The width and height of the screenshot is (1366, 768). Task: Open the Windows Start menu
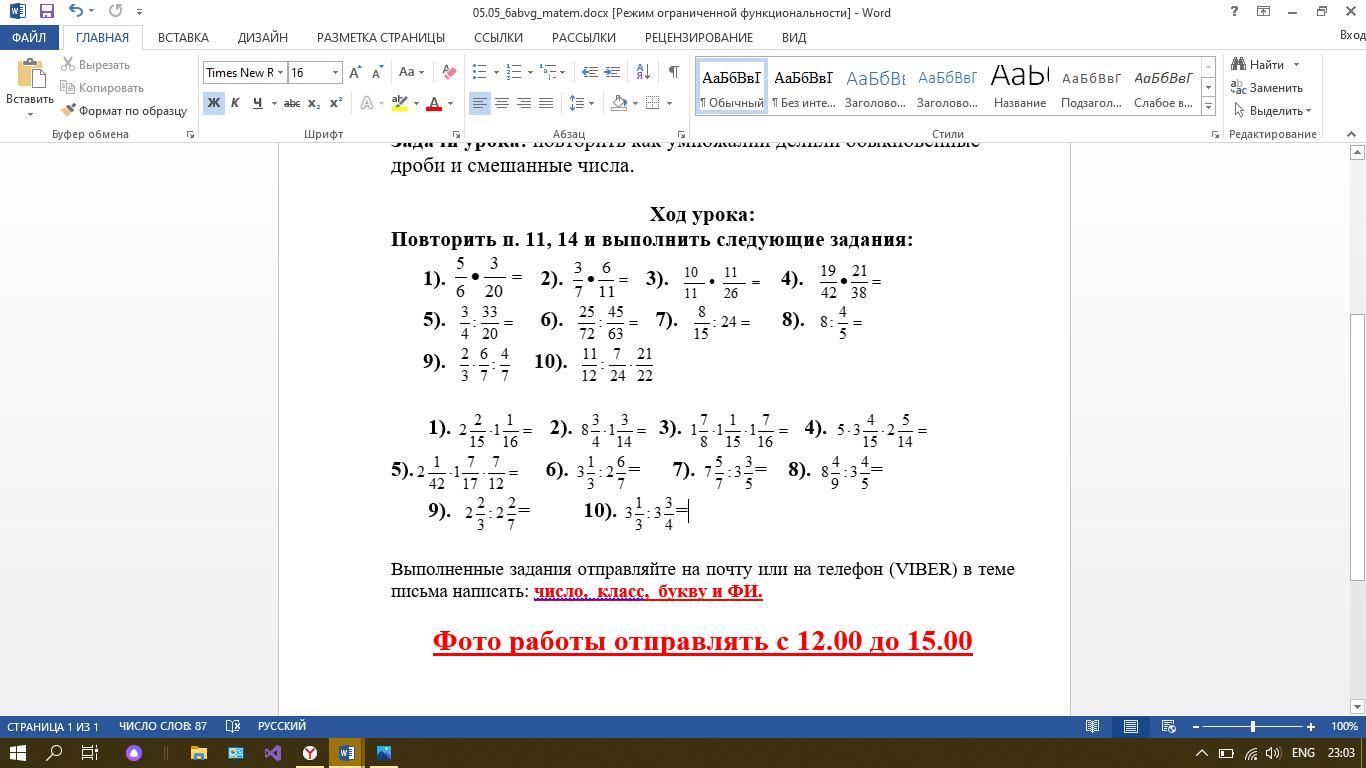click(18, 753)
